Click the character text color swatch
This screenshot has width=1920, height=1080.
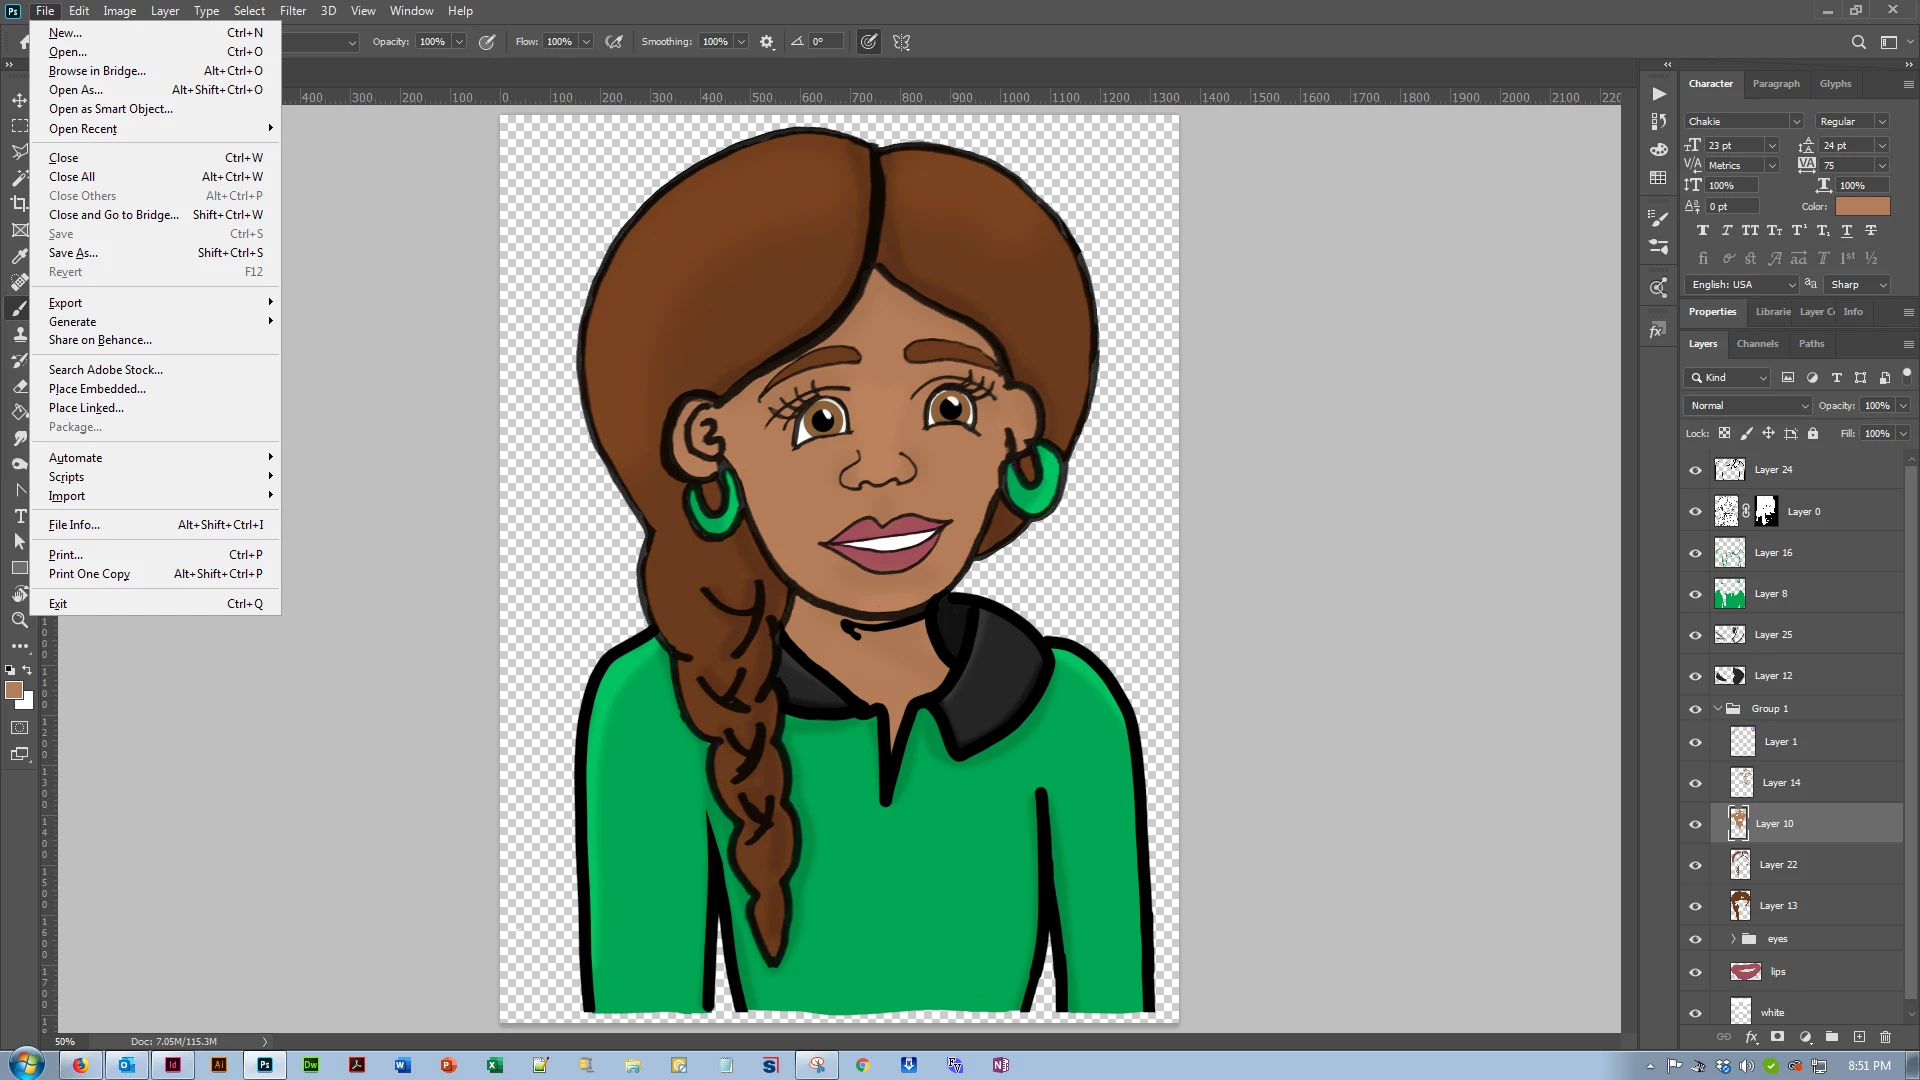click(1862, 207)
